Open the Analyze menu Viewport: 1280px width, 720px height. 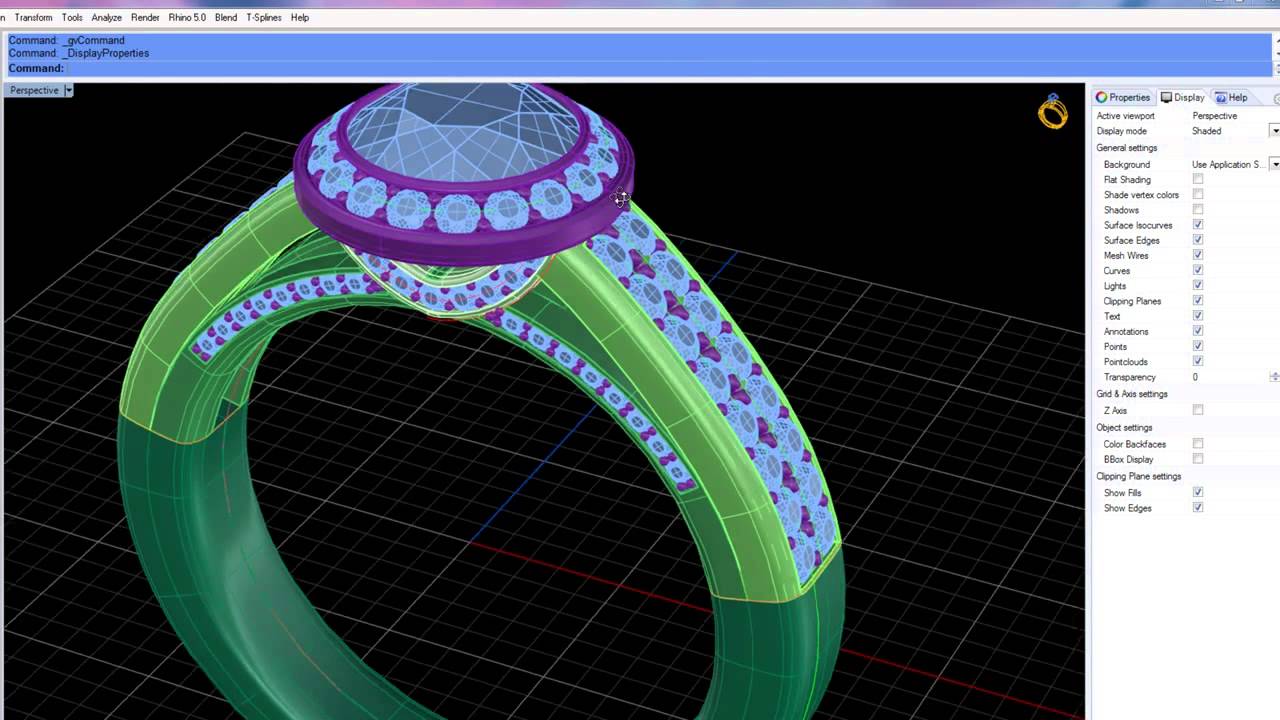point(106,17)
